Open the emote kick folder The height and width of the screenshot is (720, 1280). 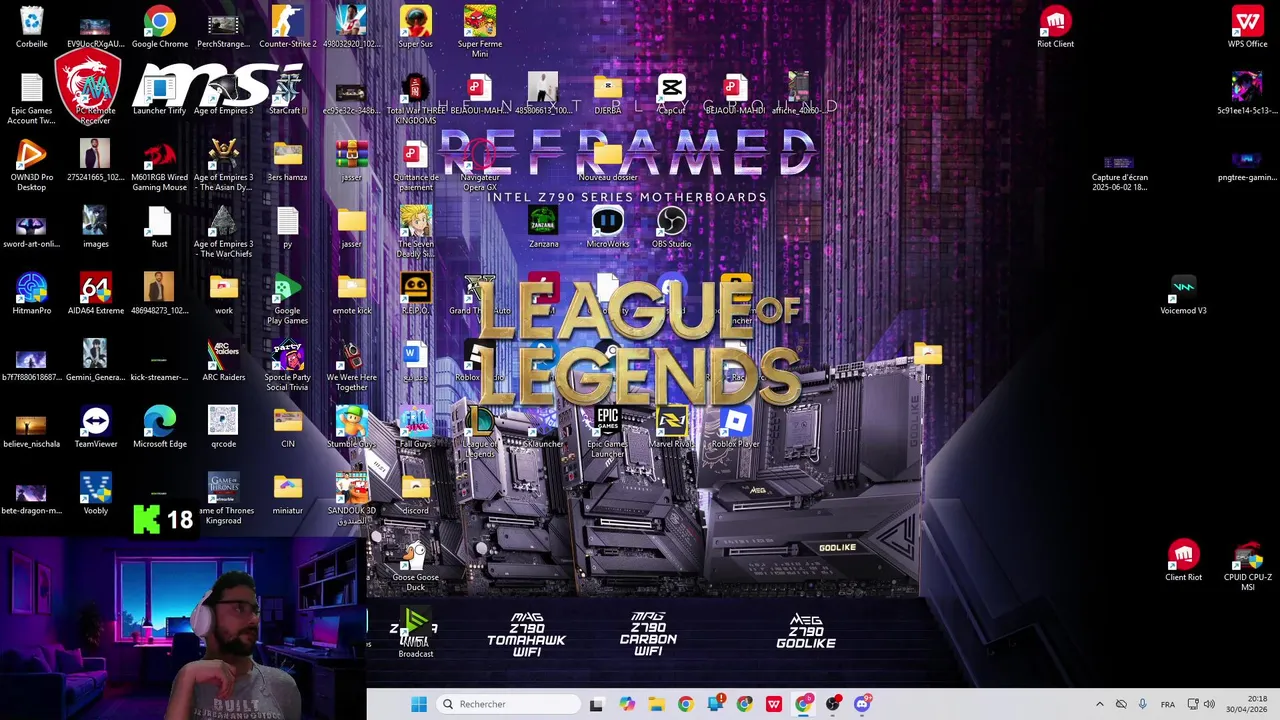(x=352, y=295)
